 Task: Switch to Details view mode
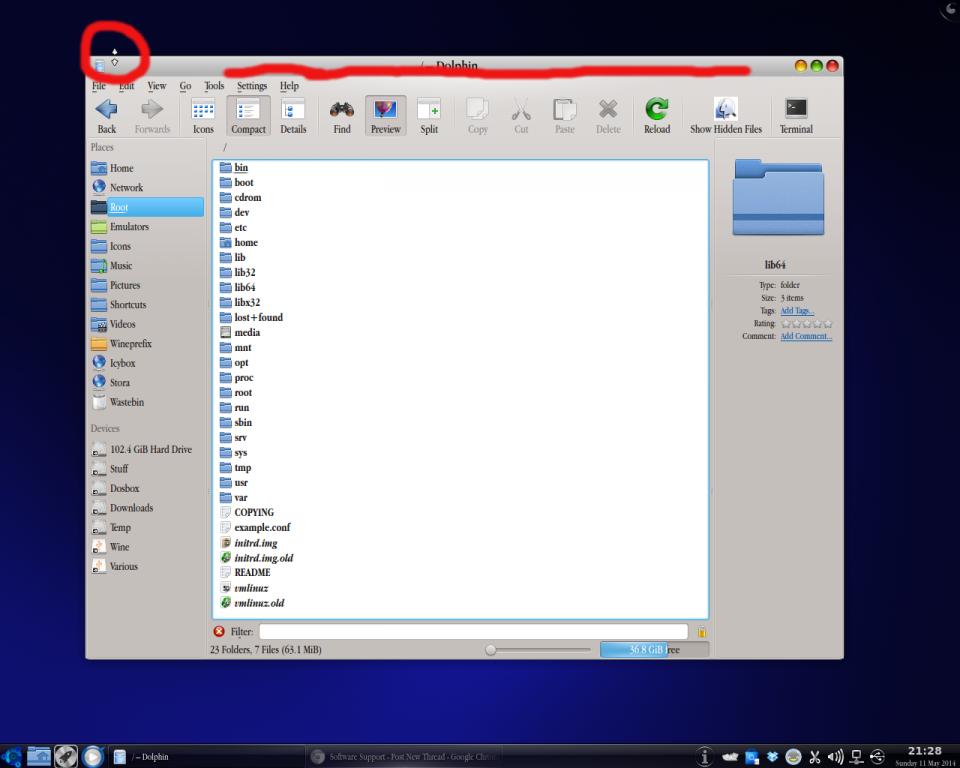click(x=293, y=111)
